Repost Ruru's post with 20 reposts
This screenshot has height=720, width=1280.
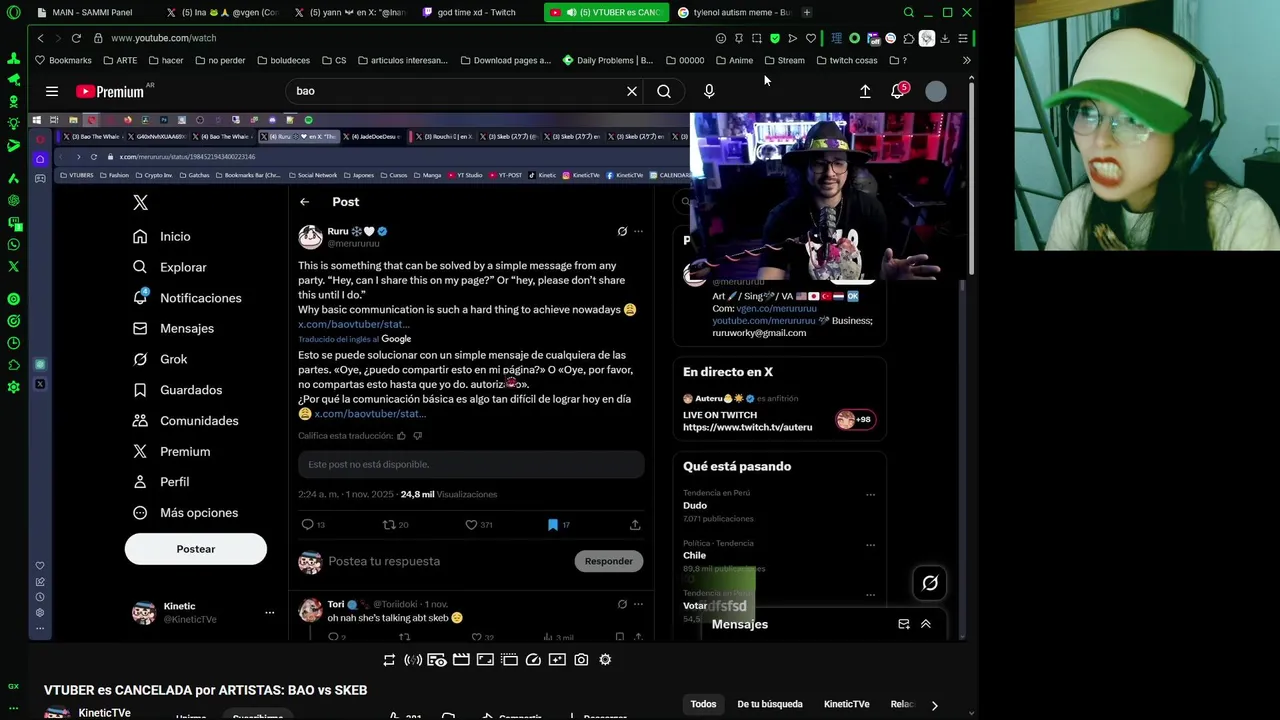(396, 524)
